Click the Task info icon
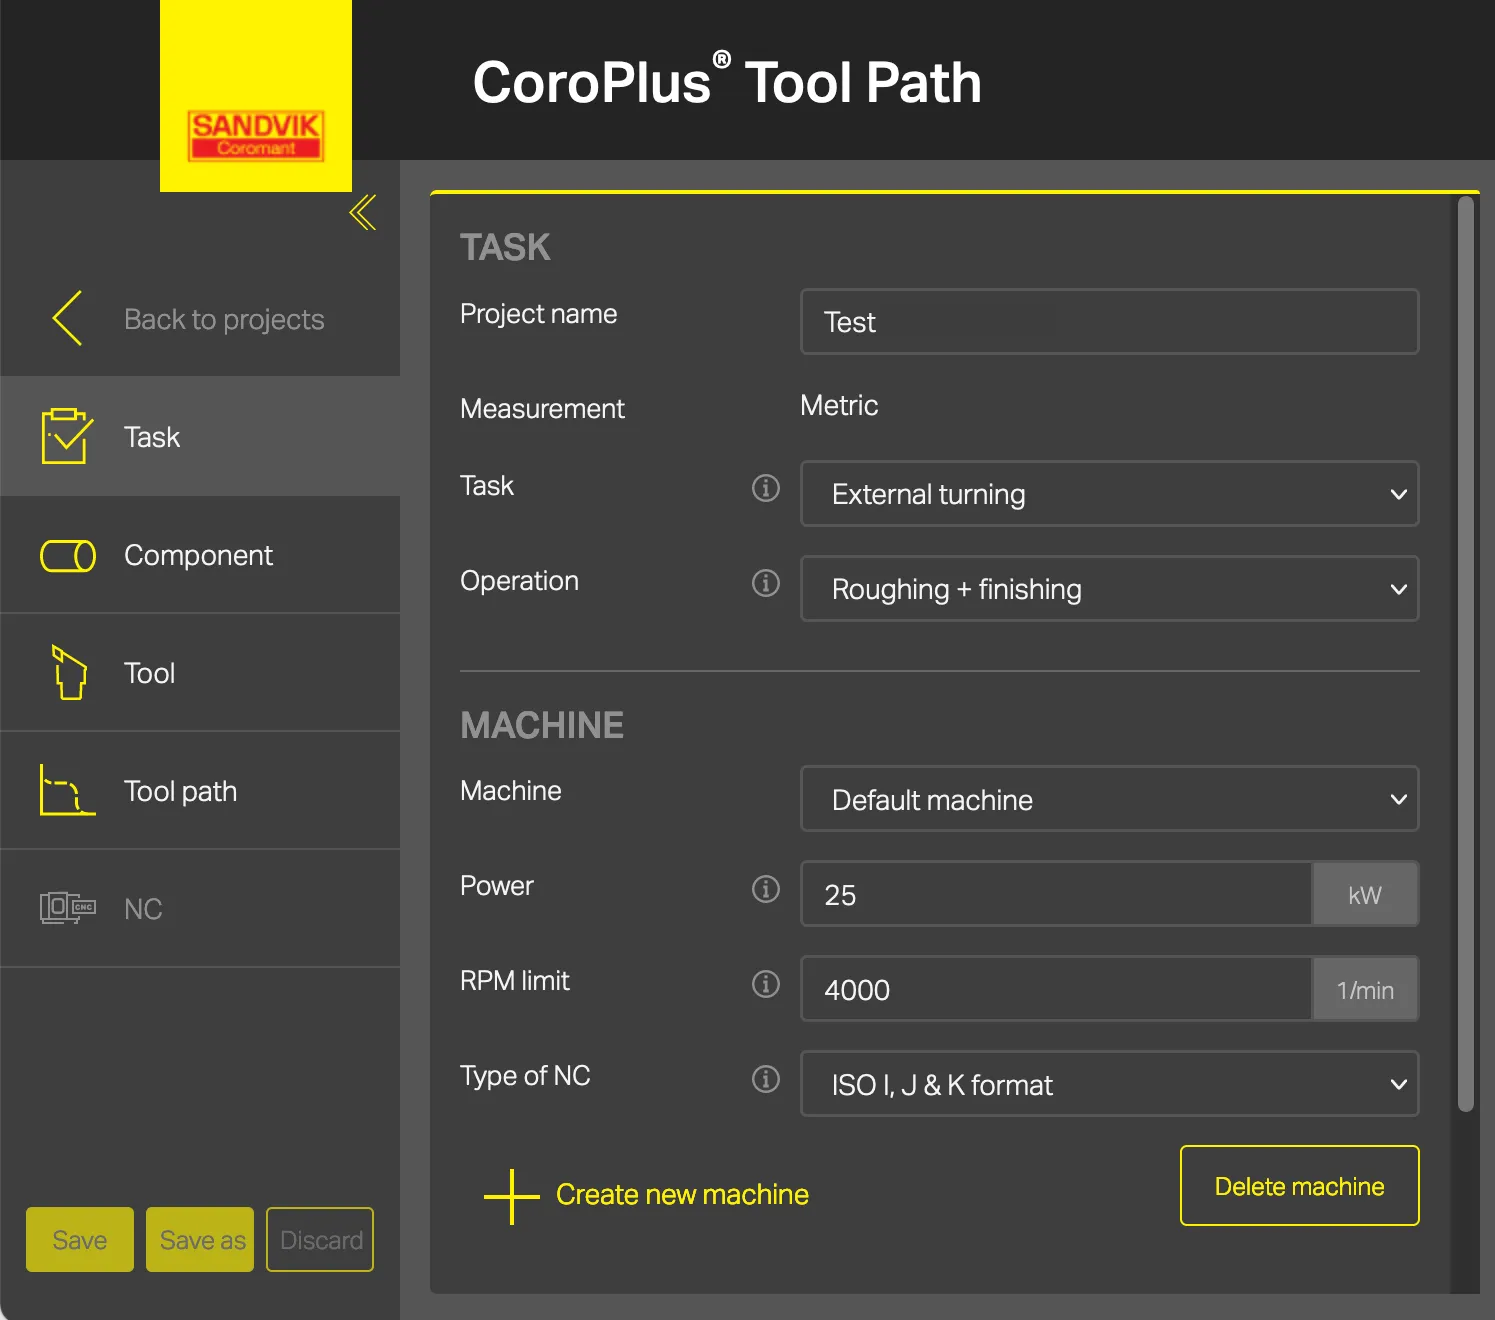The image size is (1495, 1320). 766,488
